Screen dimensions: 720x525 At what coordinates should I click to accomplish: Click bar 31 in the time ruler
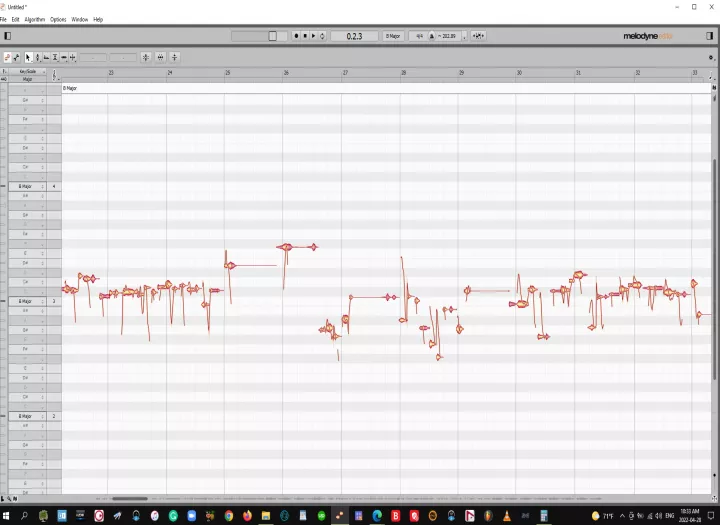click(579, 73)
